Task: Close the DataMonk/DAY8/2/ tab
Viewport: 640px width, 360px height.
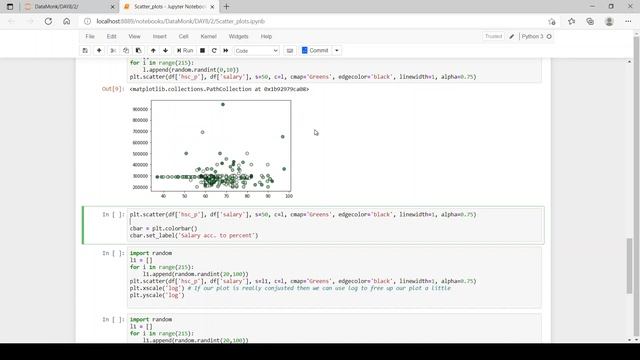Action: click(x=113, y=7)
